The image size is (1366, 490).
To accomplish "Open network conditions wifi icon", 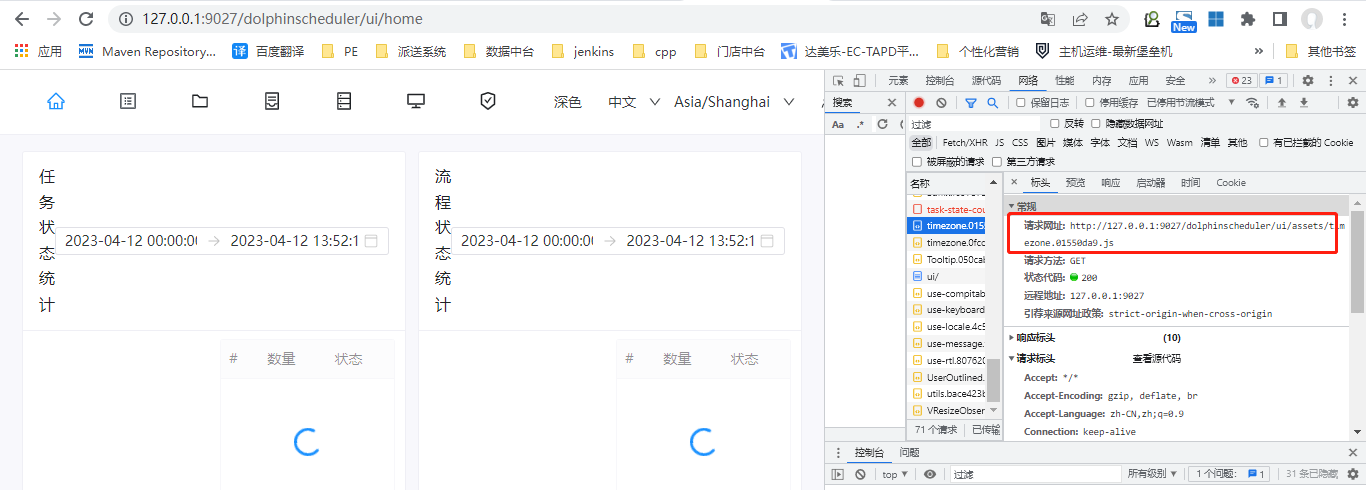I will 1252,102.
